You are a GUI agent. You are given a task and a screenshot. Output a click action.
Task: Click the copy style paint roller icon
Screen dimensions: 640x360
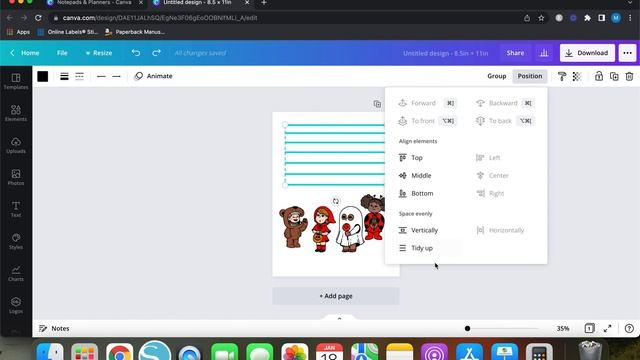(562, 76)
